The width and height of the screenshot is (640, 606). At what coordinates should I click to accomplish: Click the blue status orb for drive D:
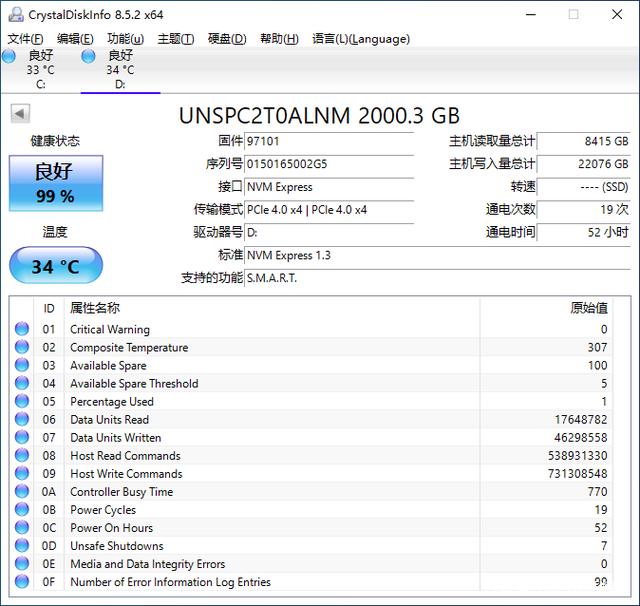tap(88, 56)
